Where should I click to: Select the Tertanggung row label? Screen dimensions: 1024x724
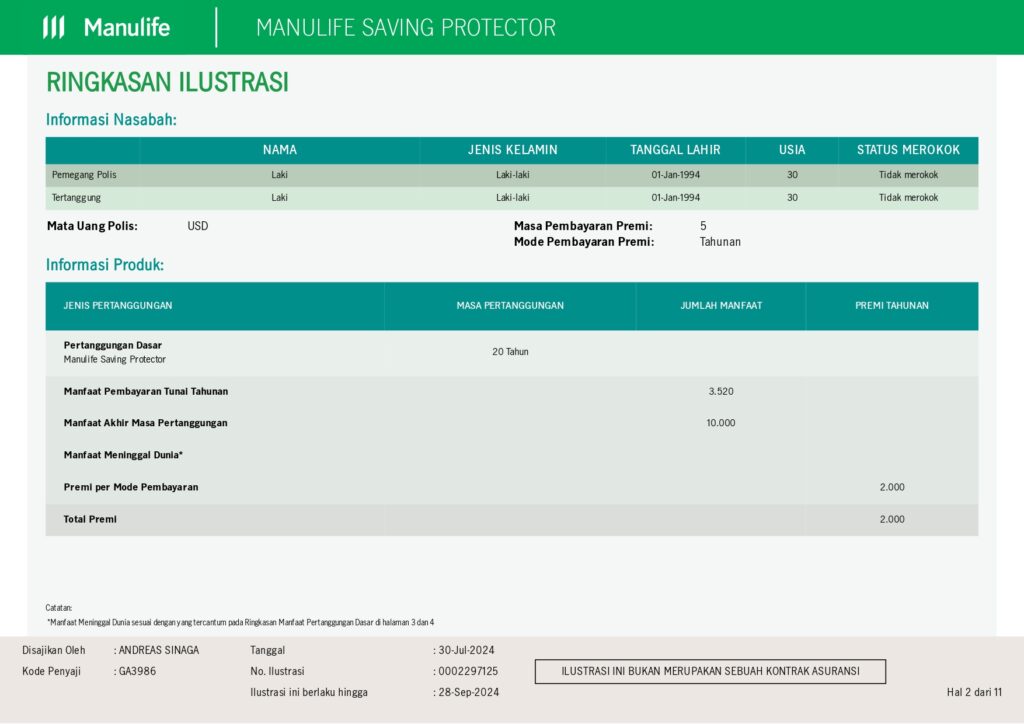point(76,197)
